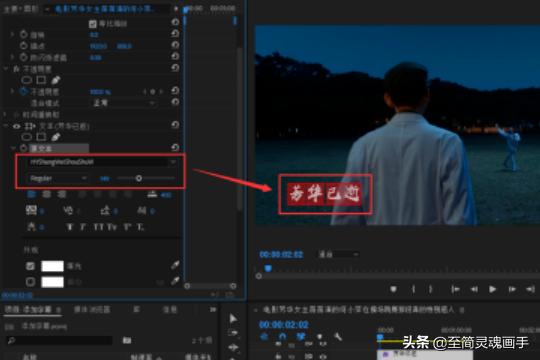The image size is (540, 360).
Task: Toggle stopwatch animation for source text
Action: click(23, 148)
